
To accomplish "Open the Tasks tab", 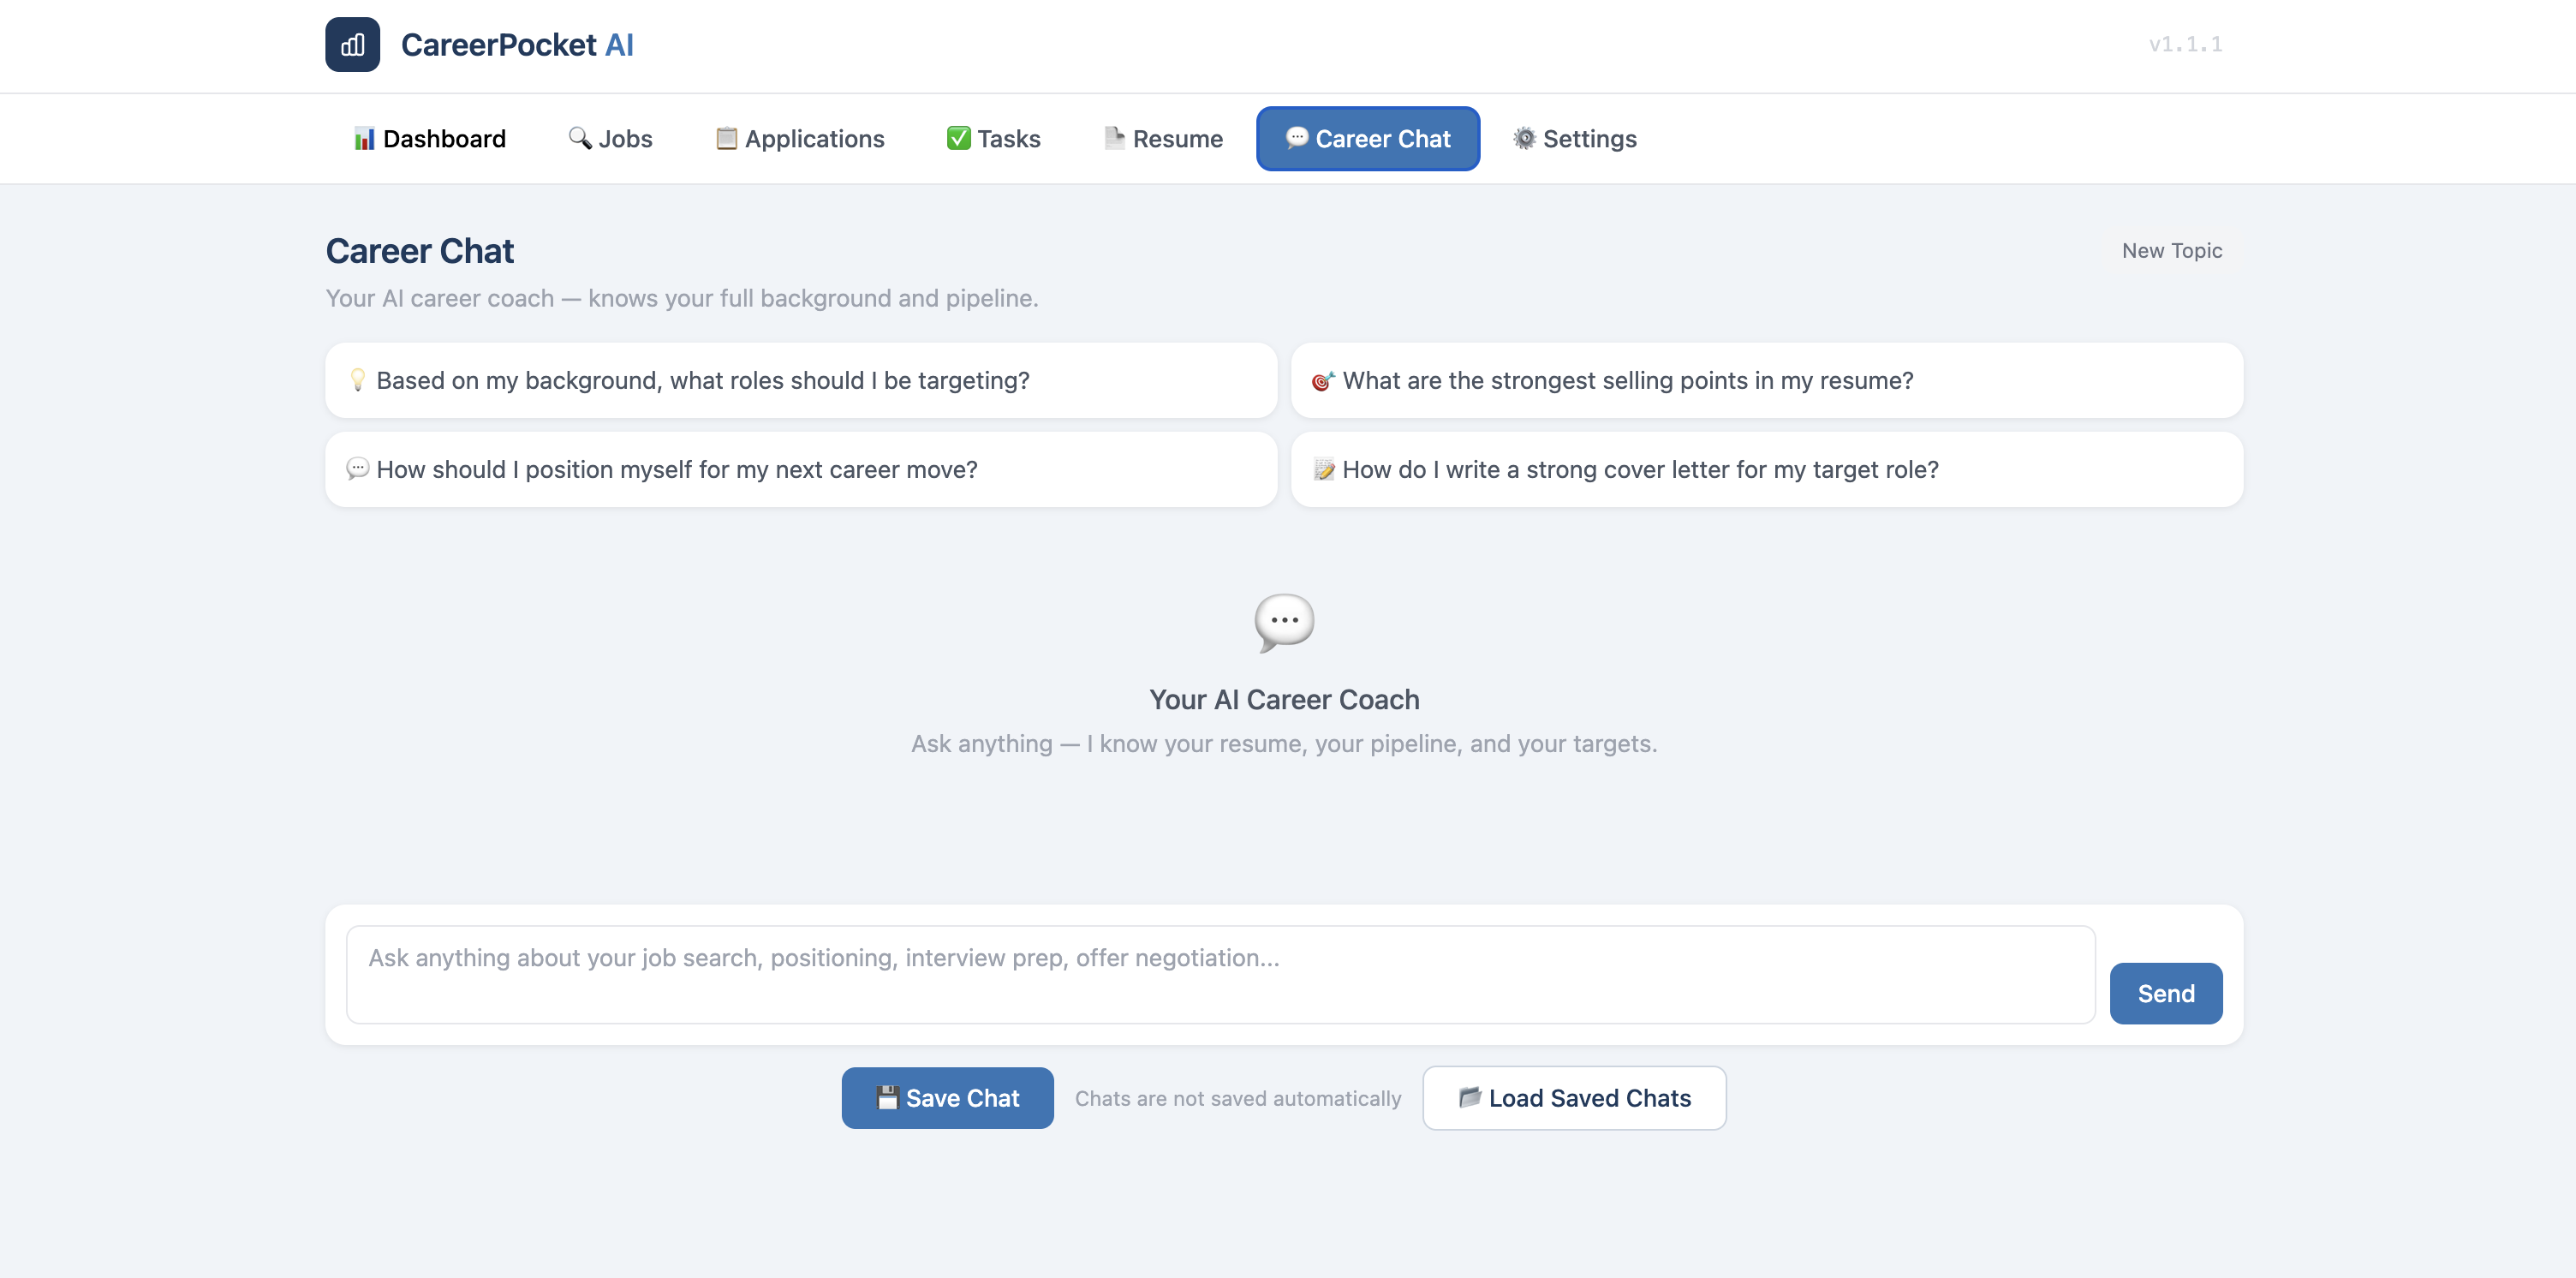I will click(994, 139).
